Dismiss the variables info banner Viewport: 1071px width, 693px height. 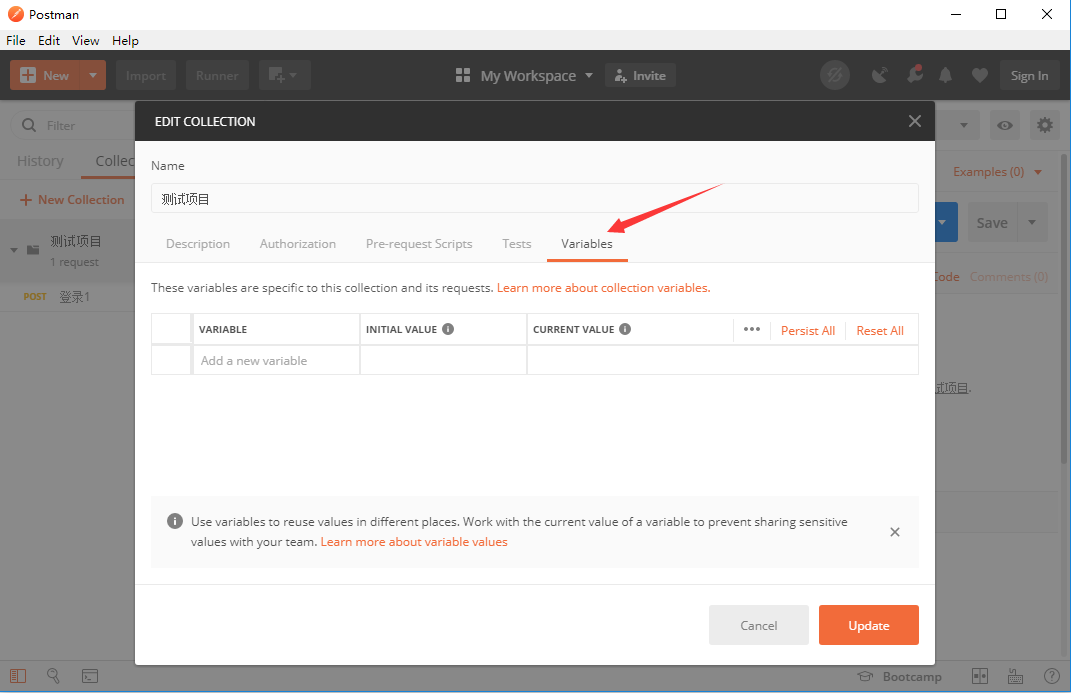click(x=895, y=532)
